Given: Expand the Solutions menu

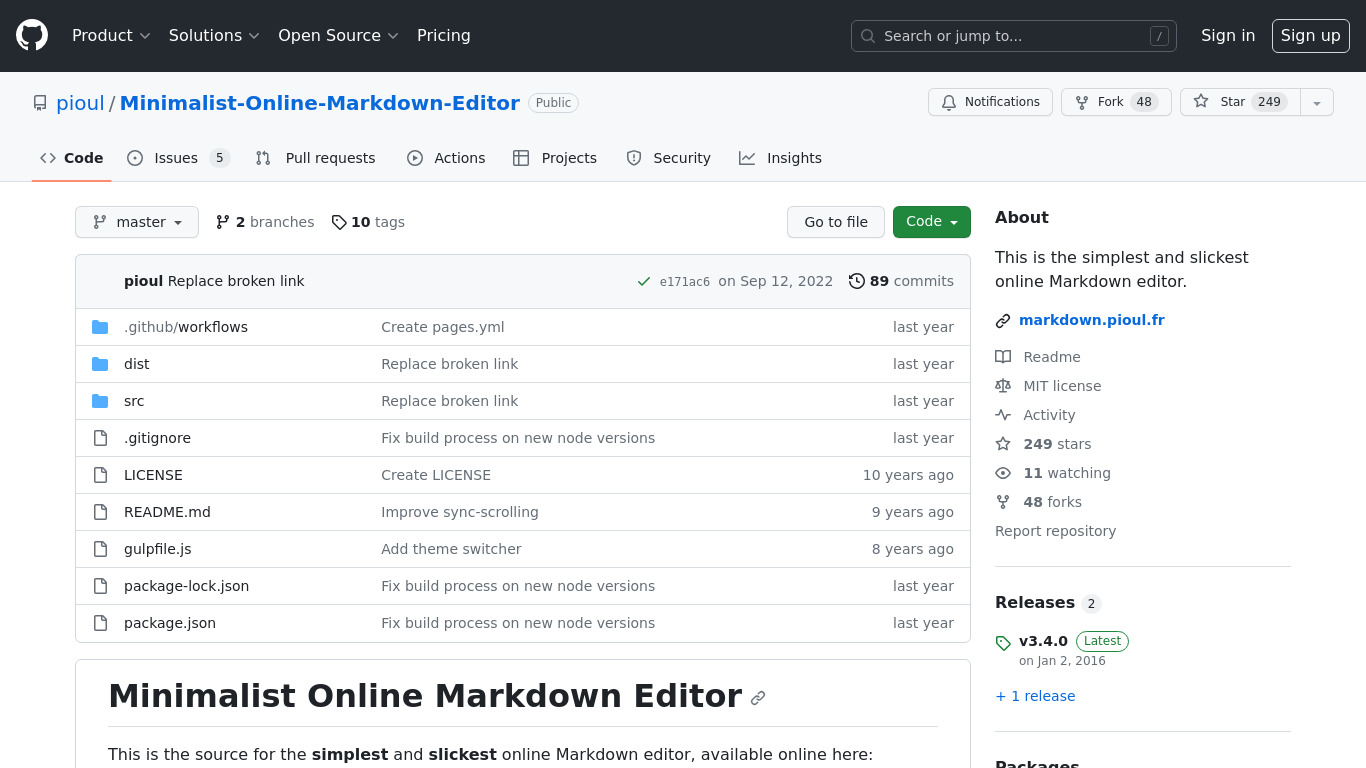Looking at the screenshot, I should click(x=214, y=36).
